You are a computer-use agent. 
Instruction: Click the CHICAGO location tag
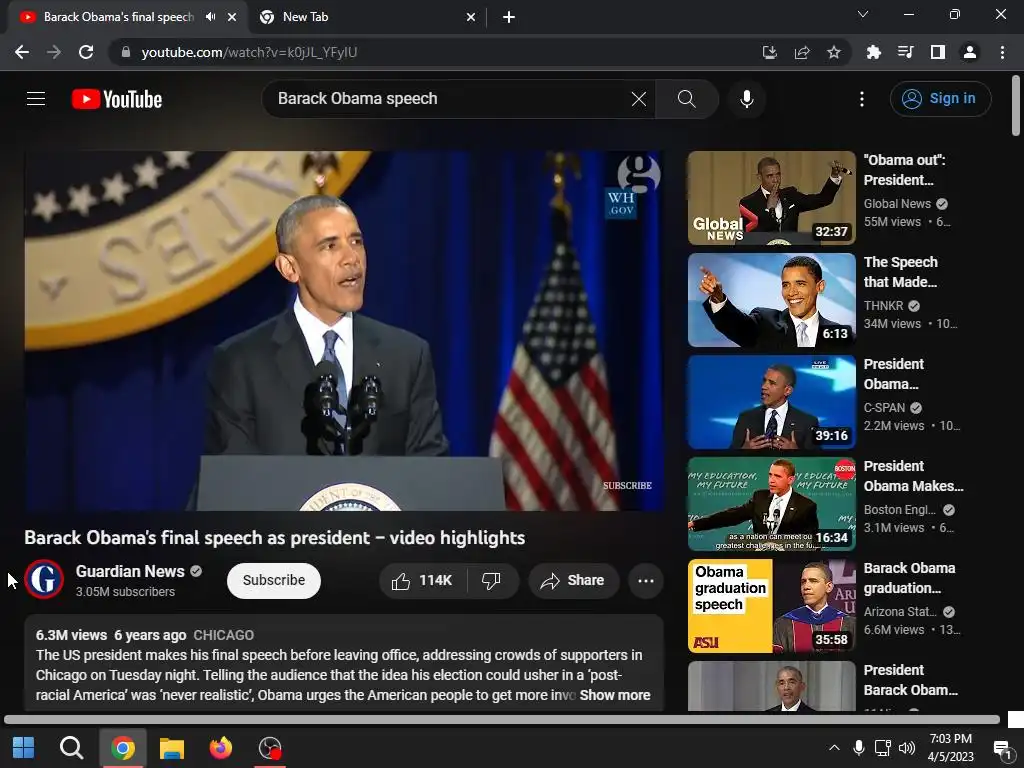click(x=223, y=635)
